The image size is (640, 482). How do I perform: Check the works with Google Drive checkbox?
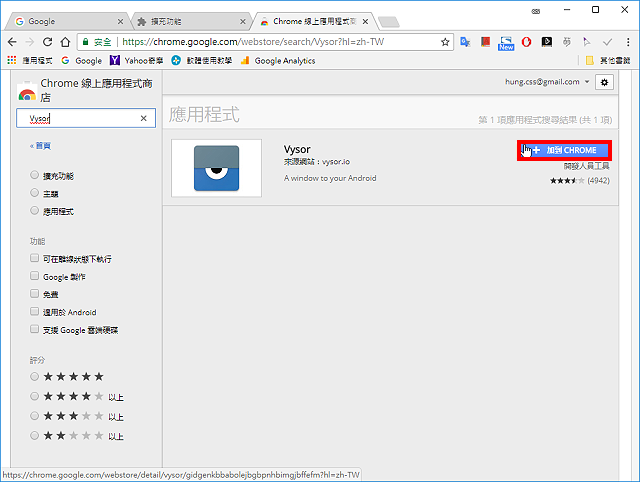[34, 329]
